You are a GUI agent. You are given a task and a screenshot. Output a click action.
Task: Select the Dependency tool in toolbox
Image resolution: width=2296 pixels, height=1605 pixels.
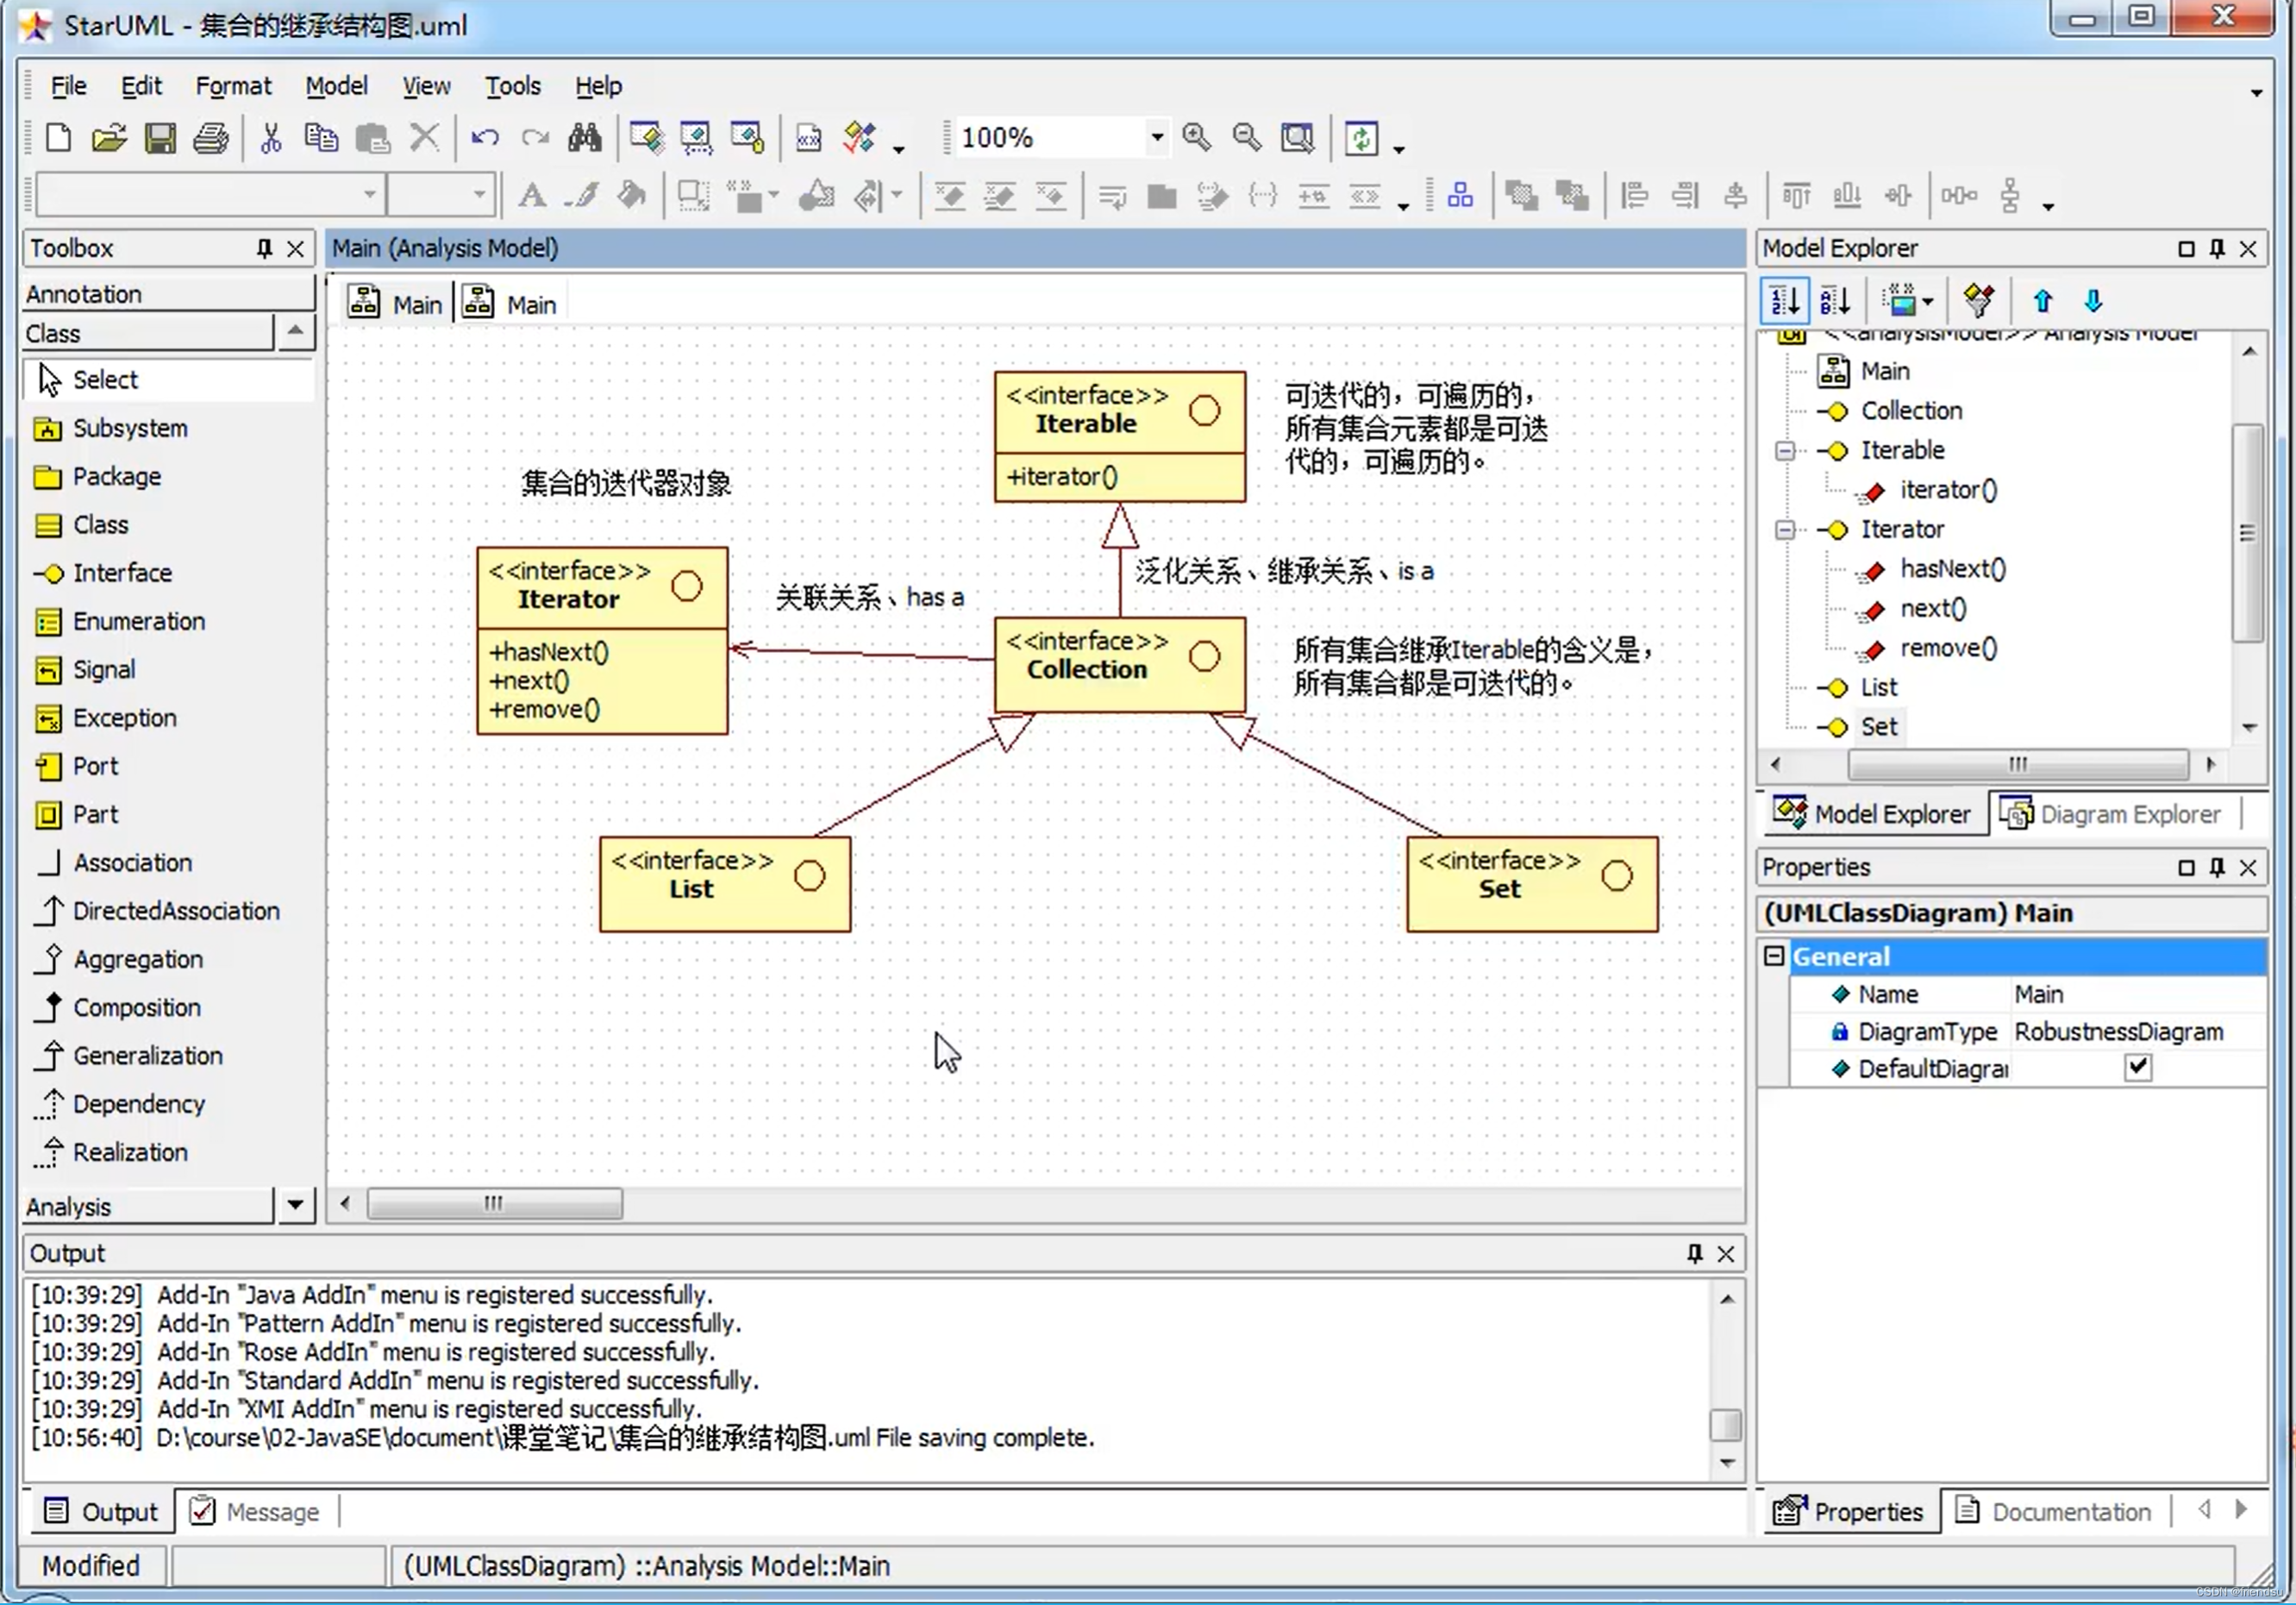click(140, 1102)
